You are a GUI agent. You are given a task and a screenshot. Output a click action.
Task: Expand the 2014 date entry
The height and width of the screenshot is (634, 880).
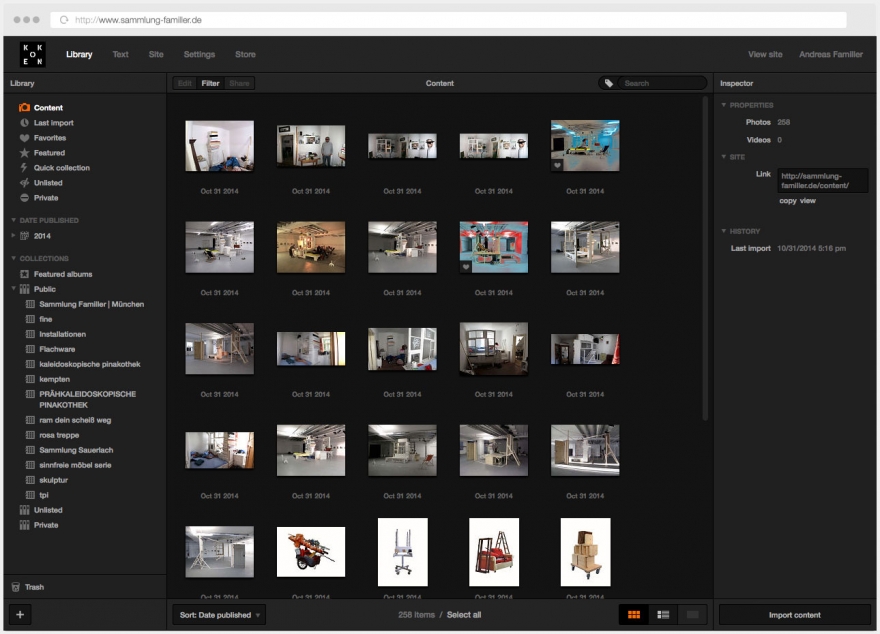(x=13, y=236)
